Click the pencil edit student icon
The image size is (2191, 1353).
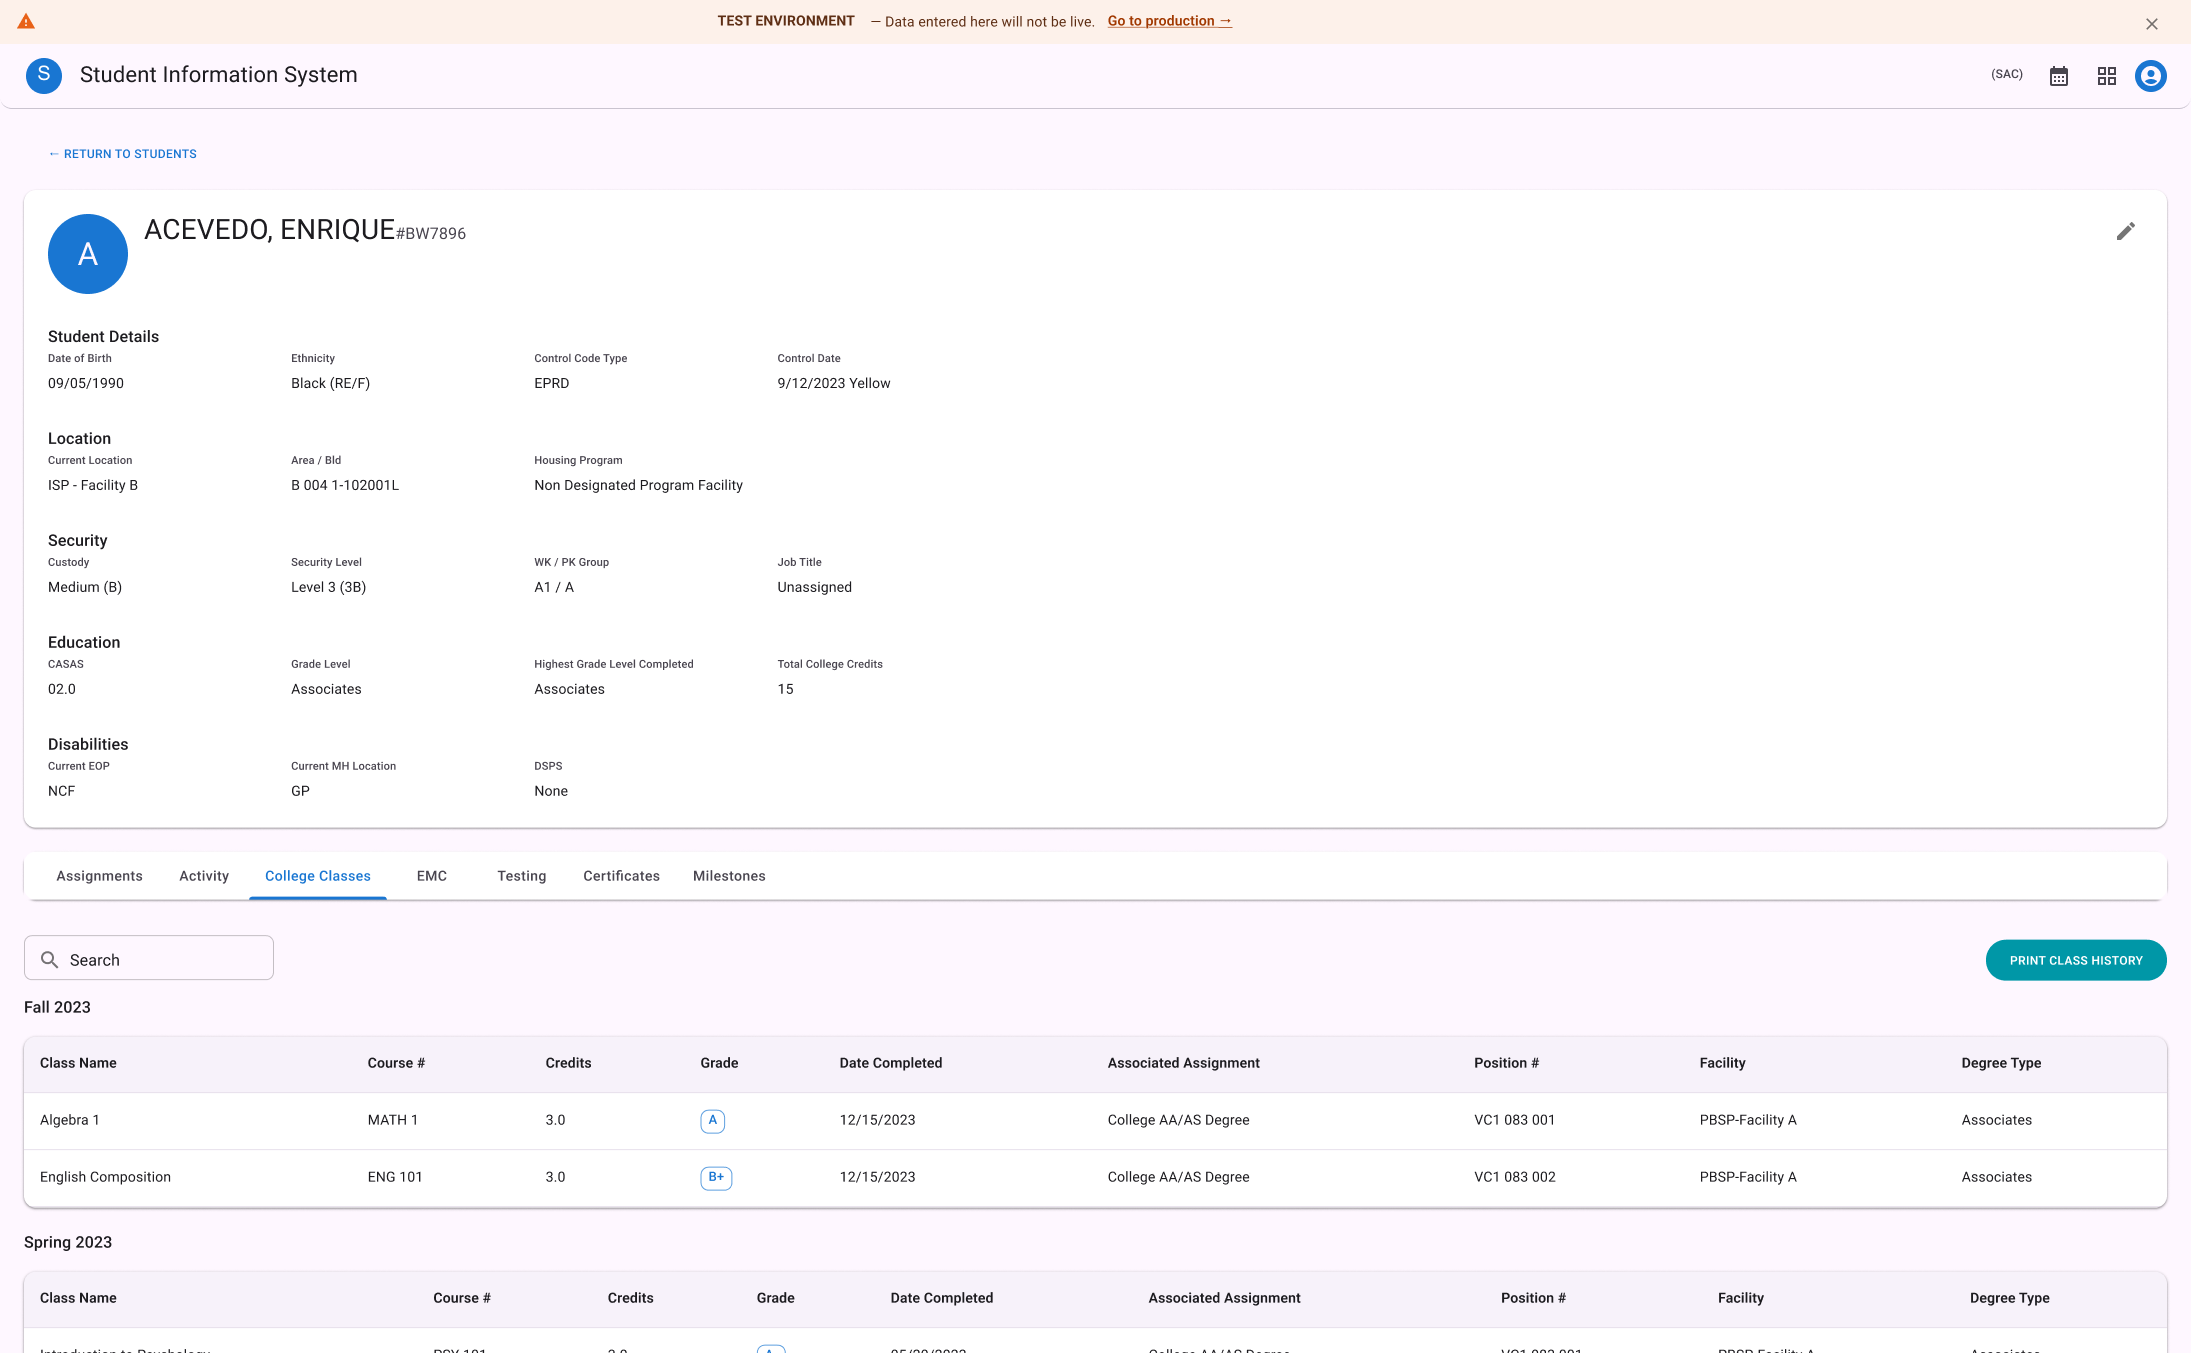tap(2126, 231)
